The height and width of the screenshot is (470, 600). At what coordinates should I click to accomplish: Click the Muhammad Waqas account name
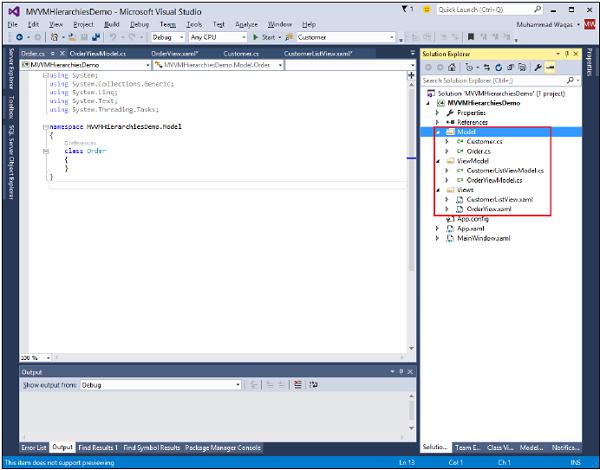click(545, 25)
